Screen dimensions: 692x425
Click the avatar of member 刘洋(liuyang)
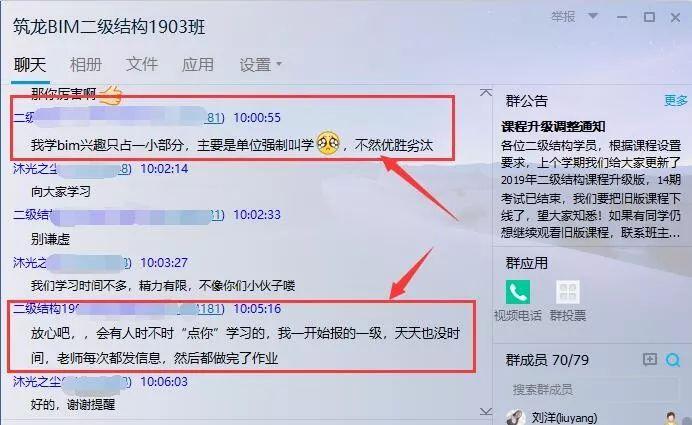[515, 417]
